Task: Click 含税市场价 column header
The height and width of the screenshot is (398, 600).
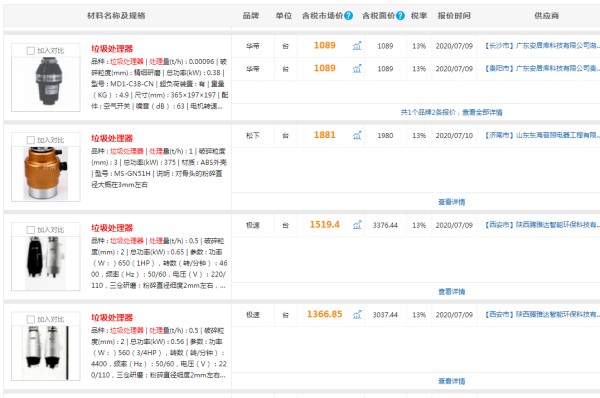Action: coord(322,16)
